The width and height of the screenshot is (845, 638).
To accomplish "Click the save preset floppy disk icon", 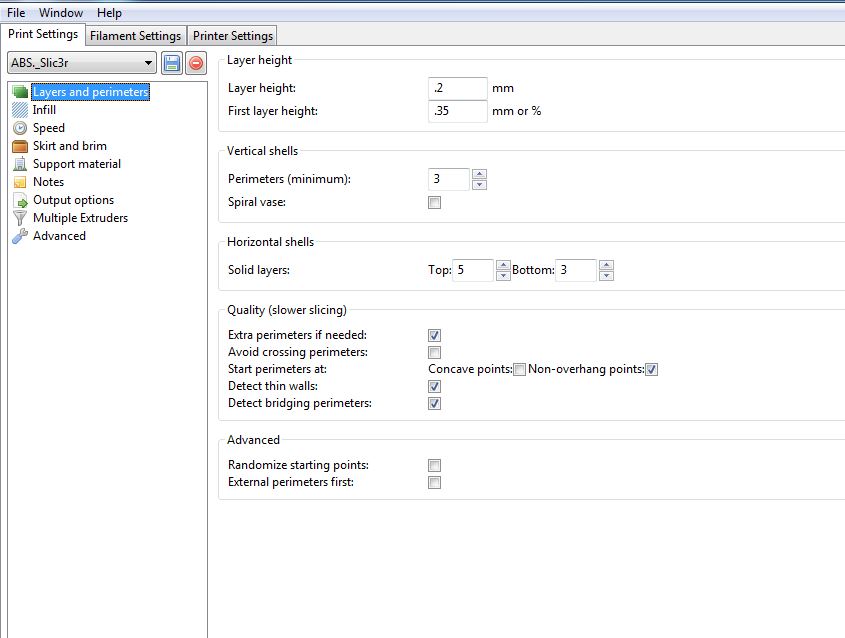I will pos(172,63).
